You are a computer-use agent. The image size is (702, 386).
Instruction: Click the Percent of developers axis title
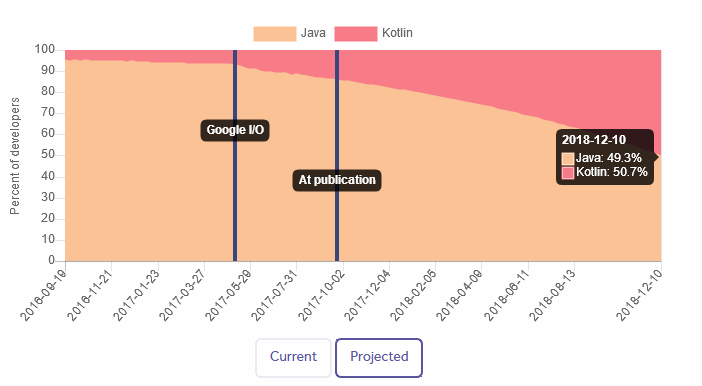pos(15,156)
